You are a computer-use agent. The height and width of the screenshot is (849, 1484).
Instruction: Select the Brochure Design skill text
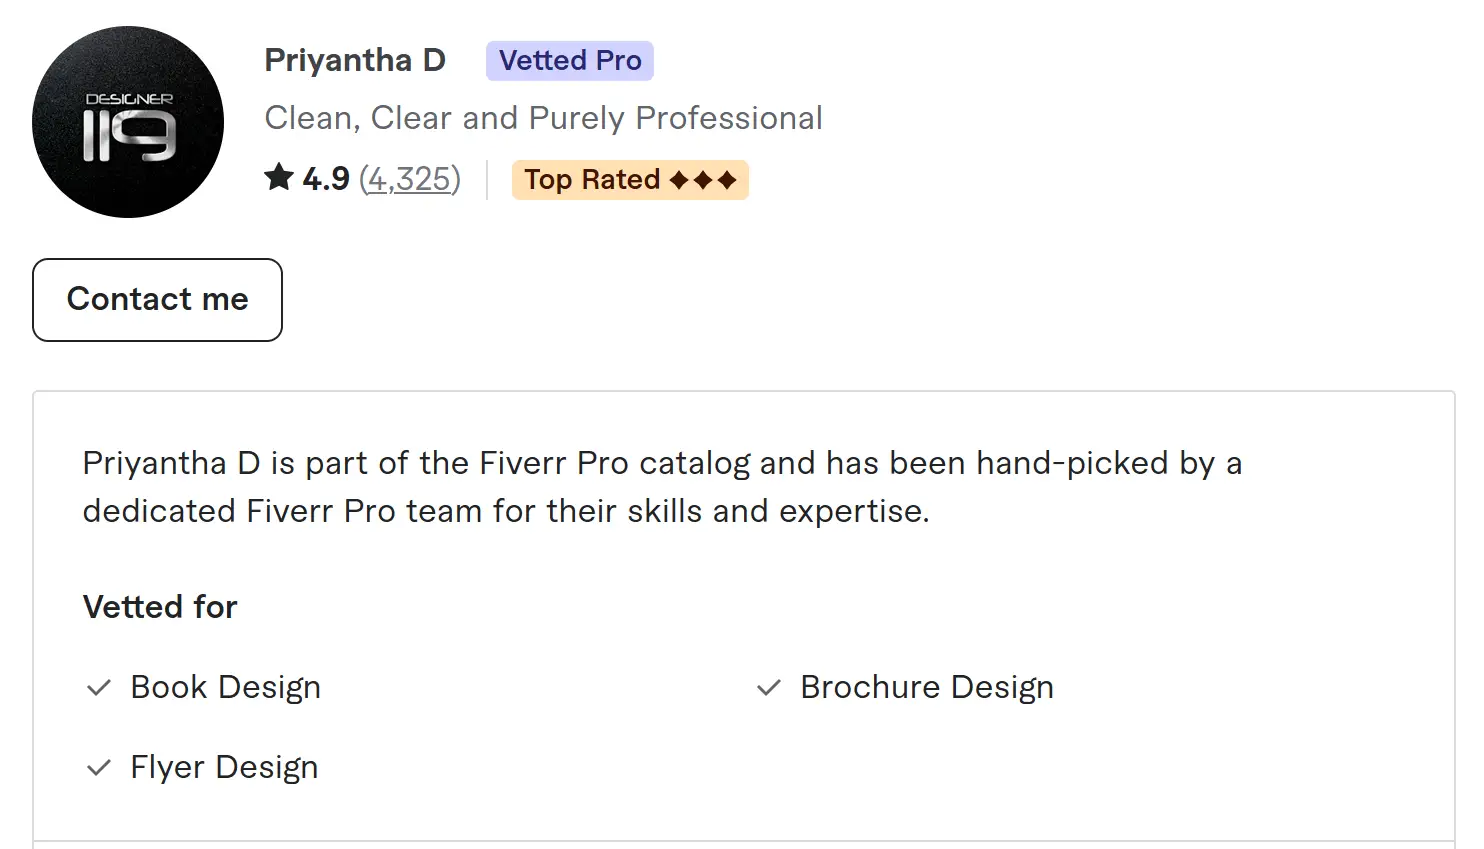pyautogui.click(x=927, y=688)
